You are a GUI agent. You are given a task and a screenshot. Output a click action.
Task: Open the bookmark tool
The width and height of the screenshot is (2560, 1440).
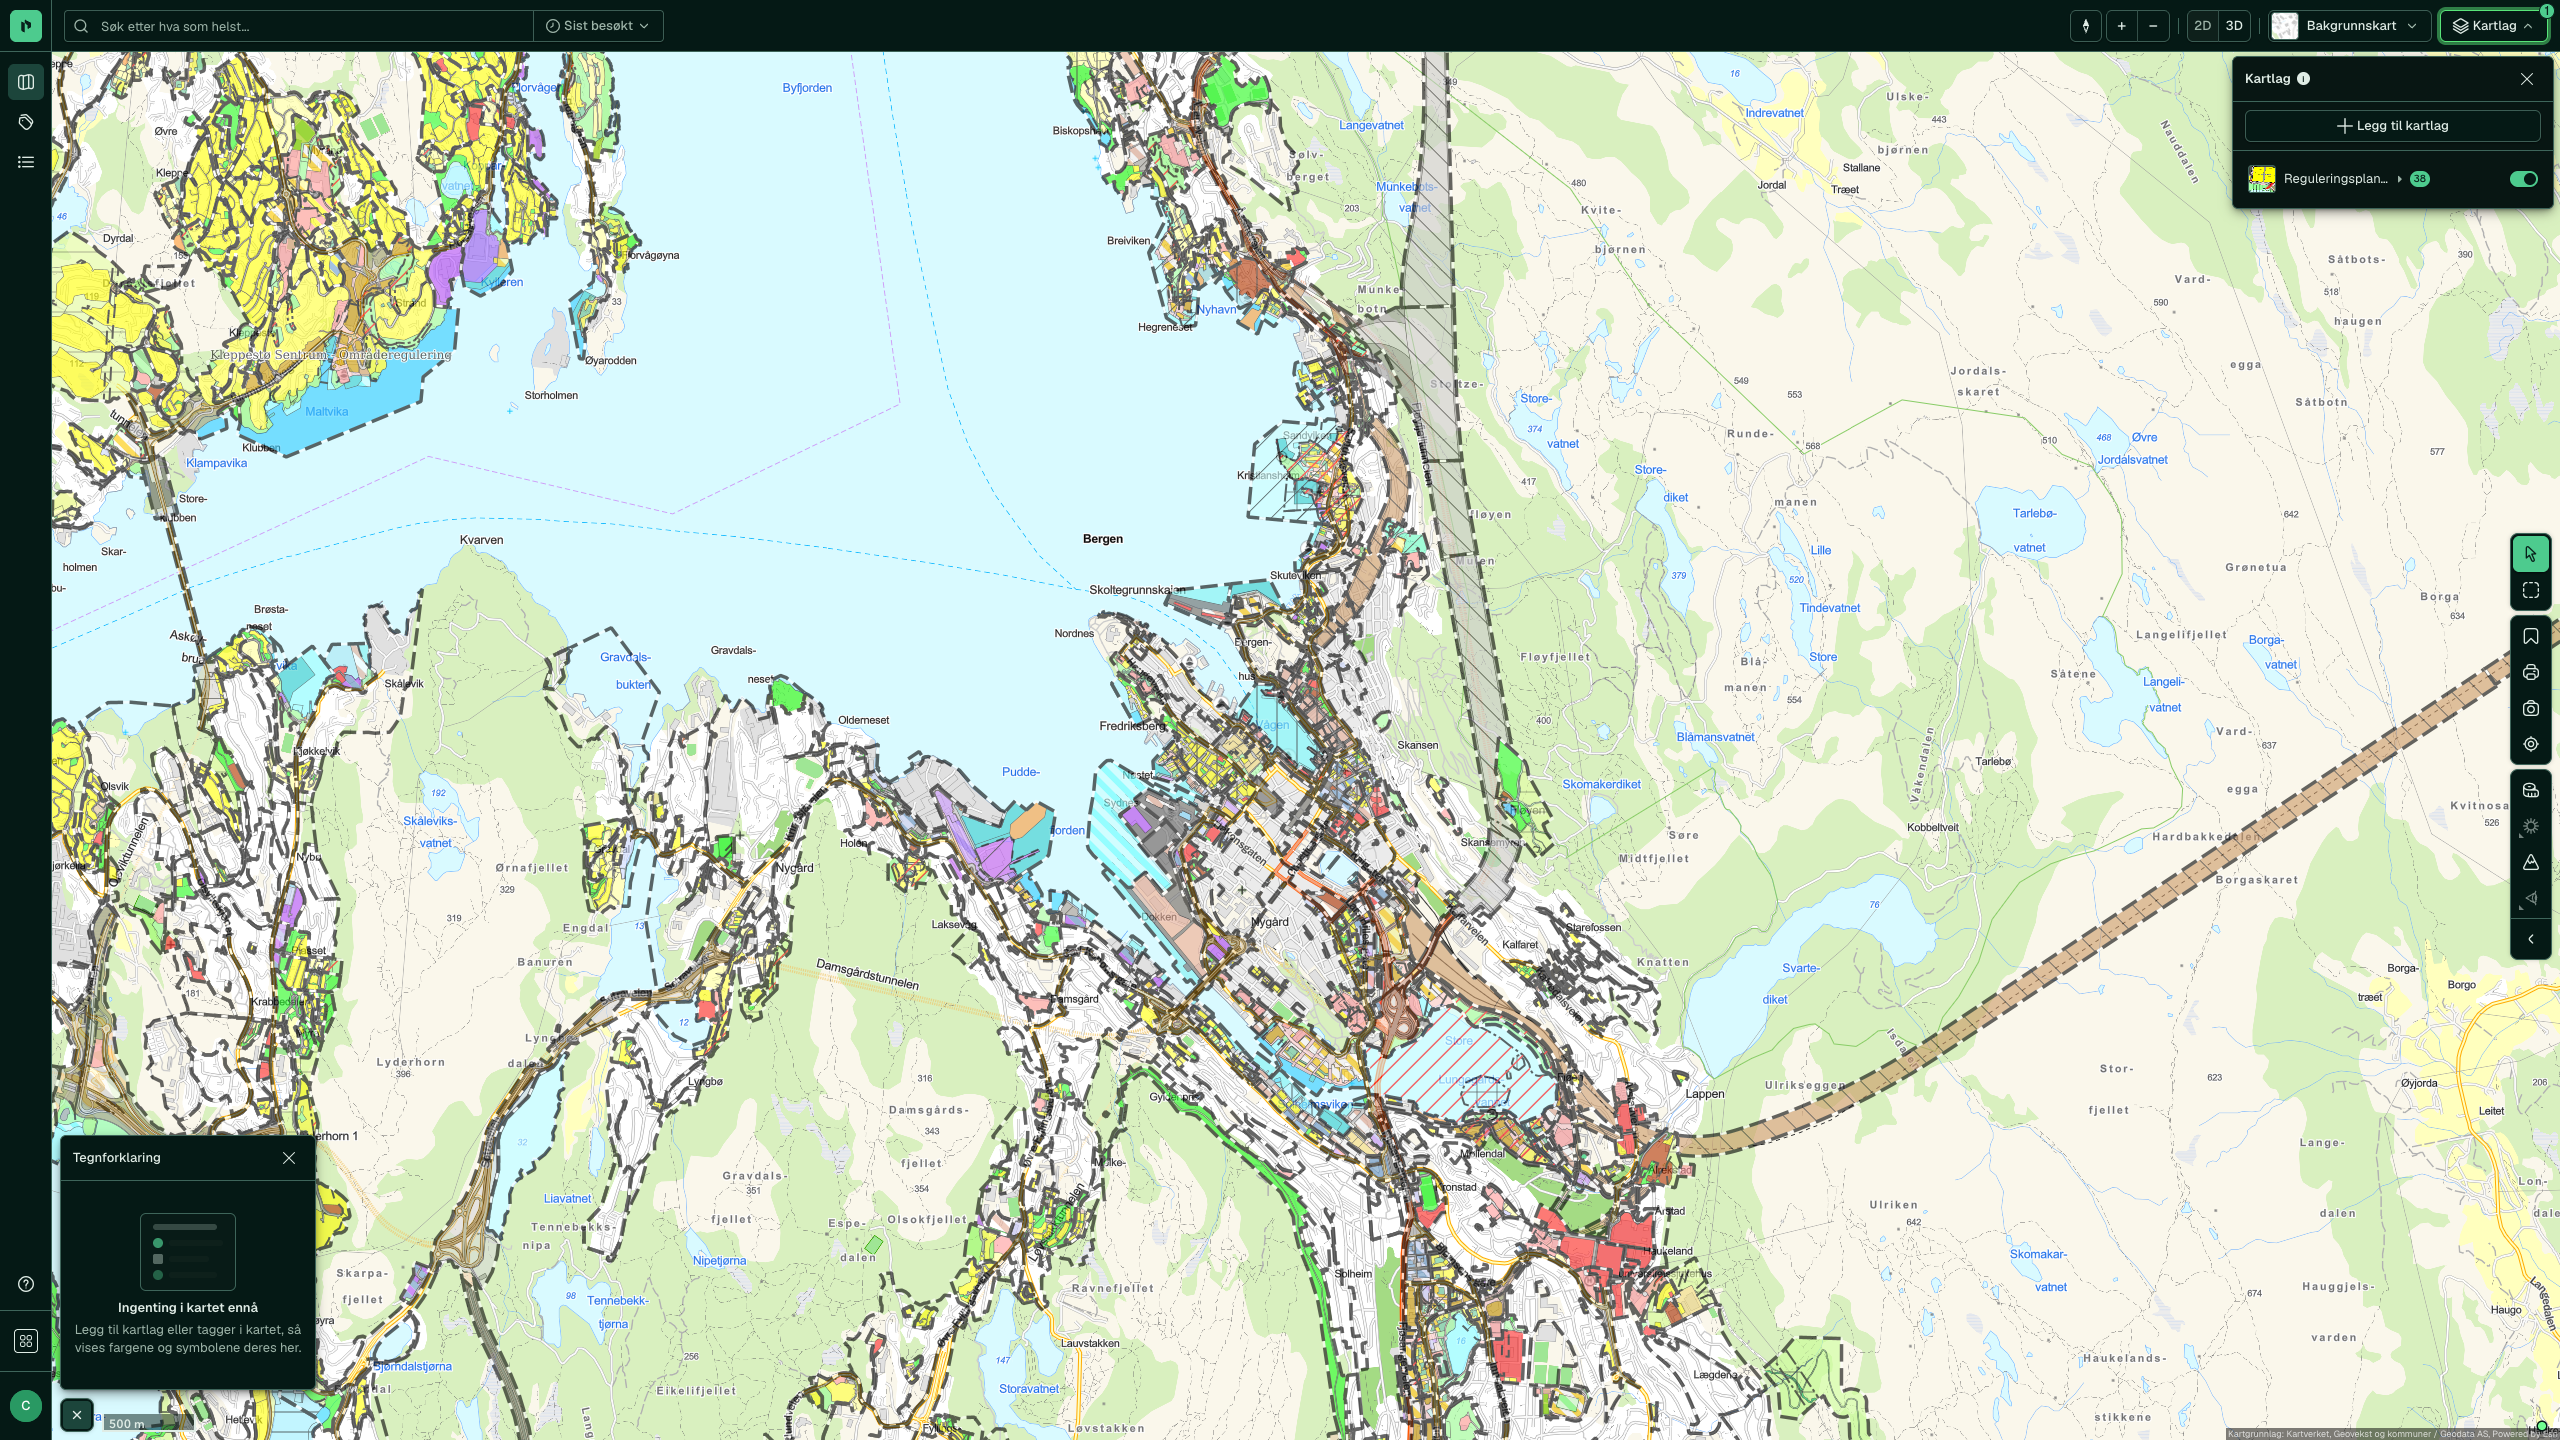[x=2531, y=637]
